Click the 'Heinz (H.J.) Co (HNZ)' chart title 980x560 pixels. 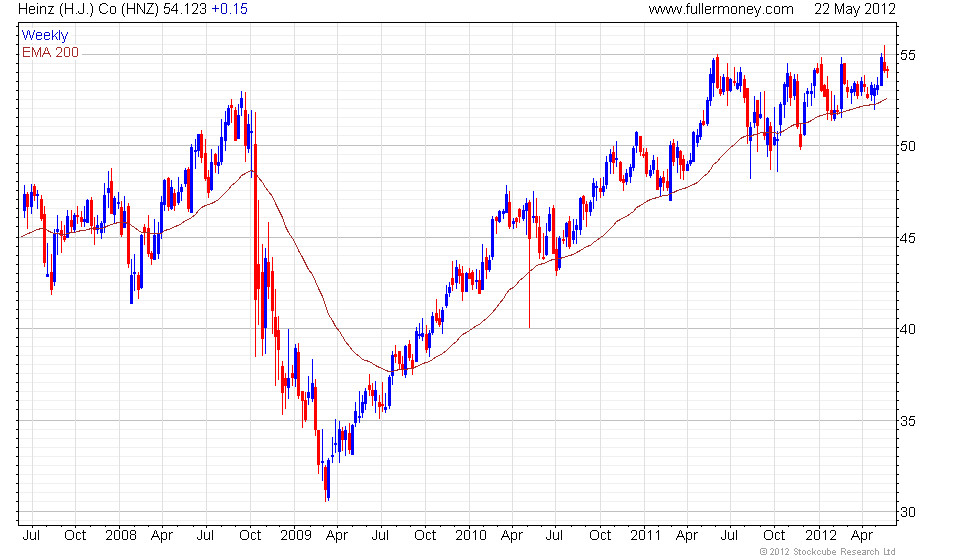(89, 9)
